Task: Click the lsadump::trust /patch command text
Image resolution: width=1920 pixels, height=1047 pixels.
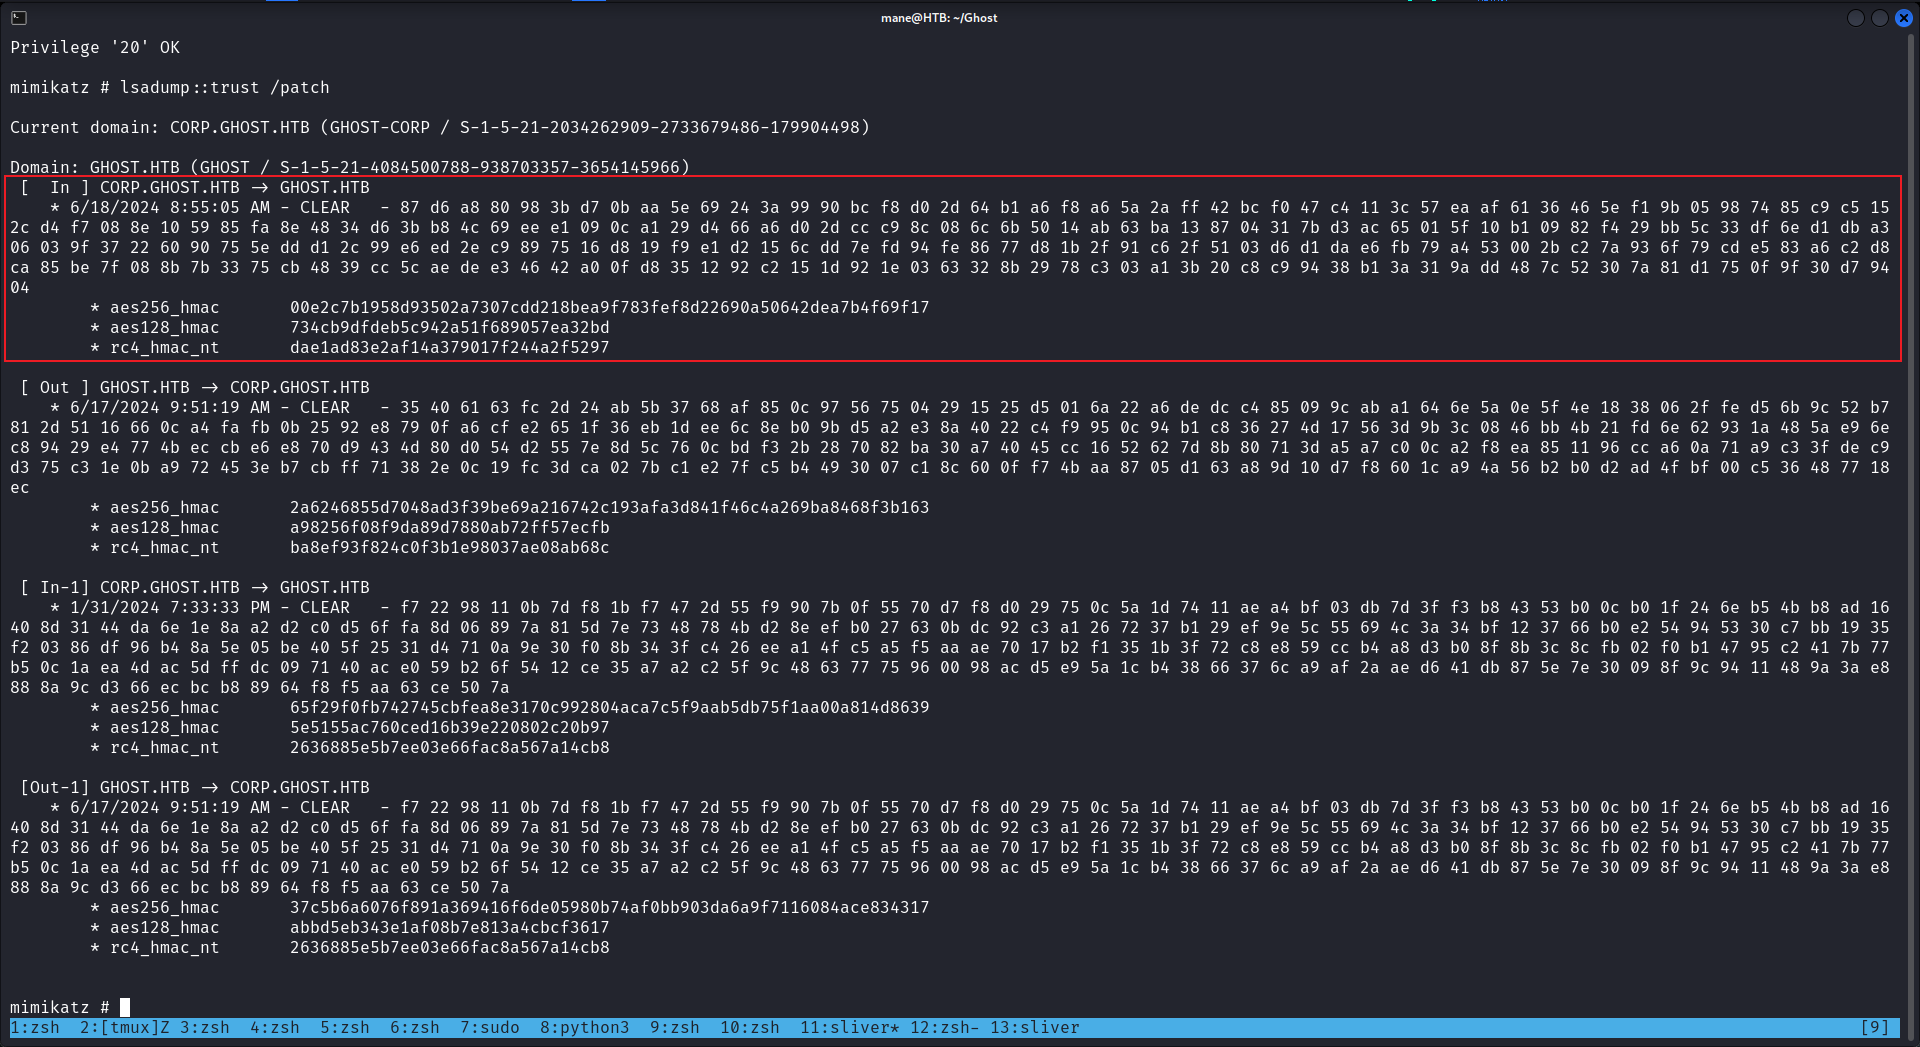Action: (x=225, y=87)
